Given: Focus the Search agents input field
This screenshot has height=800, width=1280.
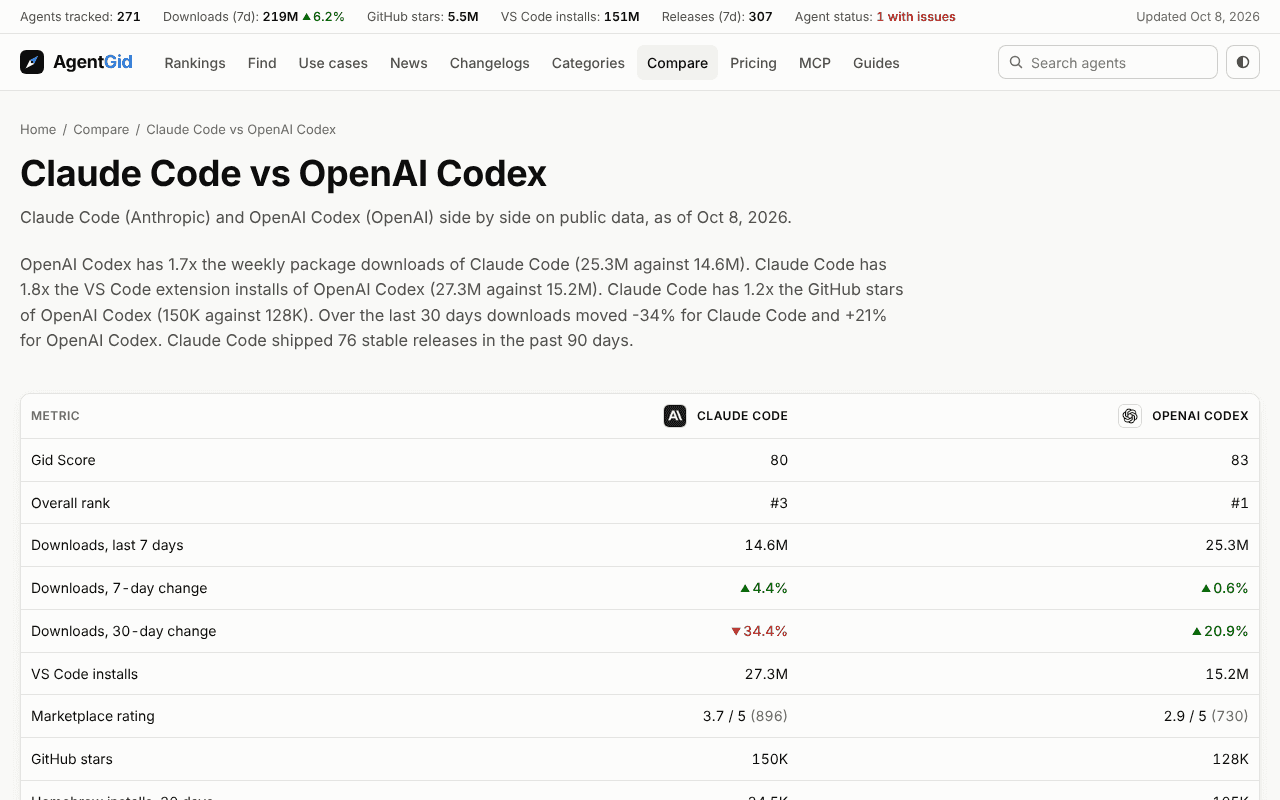Looking at the screenshot, I should click(1108, 62).
